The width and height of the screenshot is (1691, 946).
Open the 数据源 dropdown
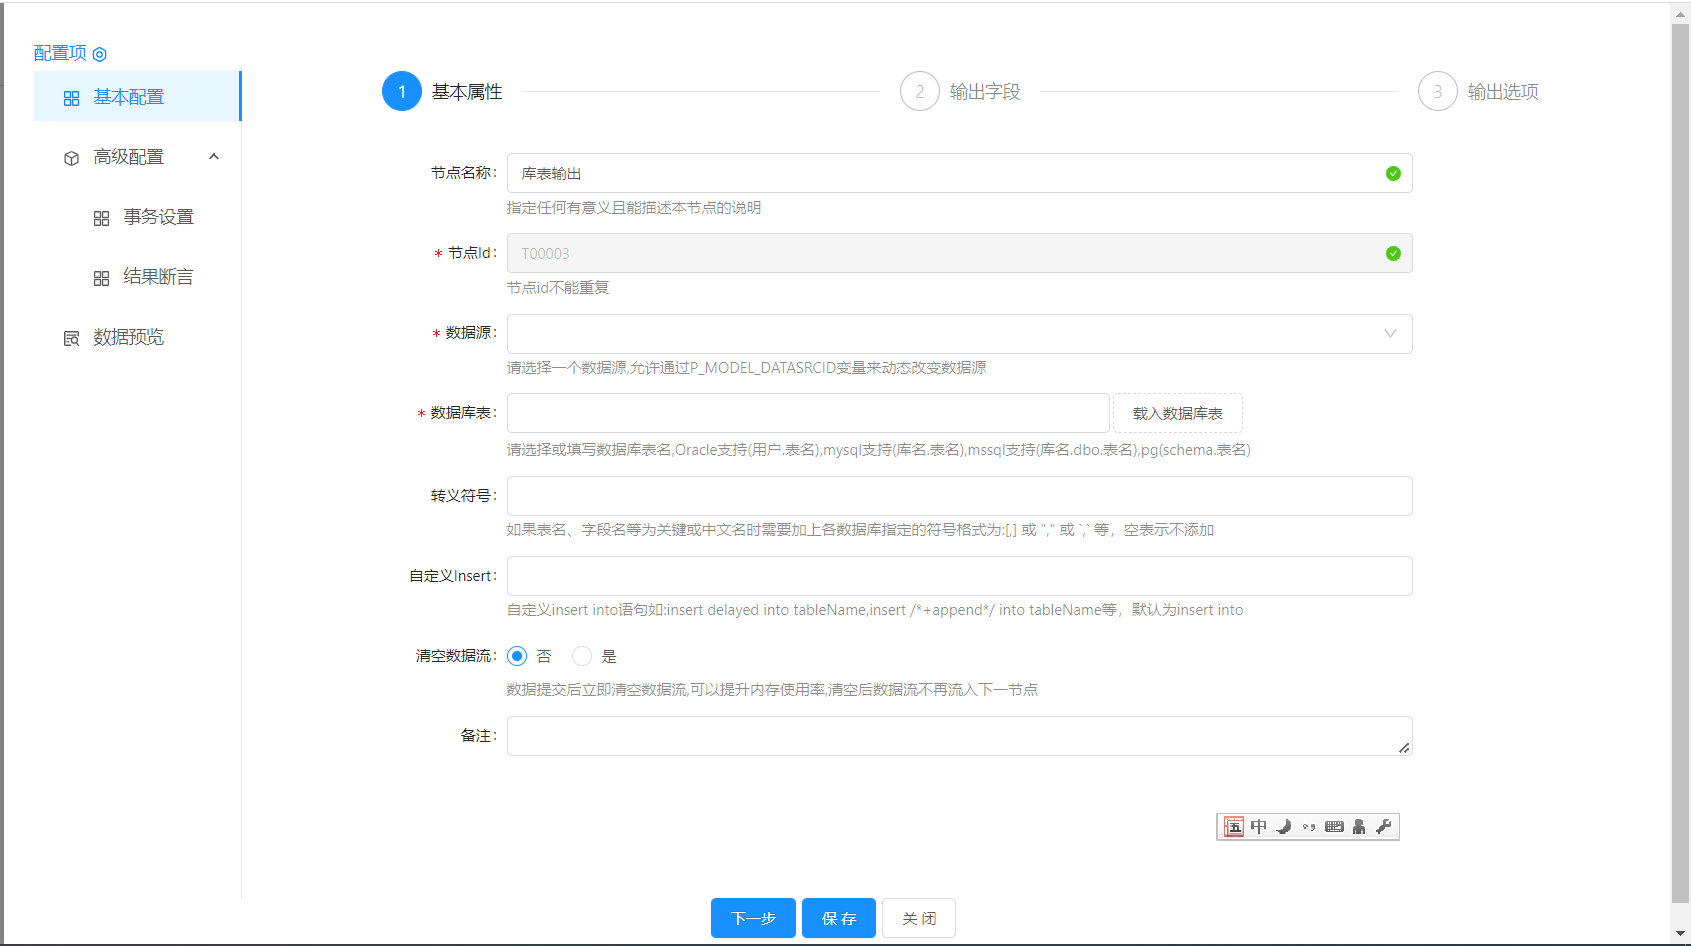pos(959,334)
